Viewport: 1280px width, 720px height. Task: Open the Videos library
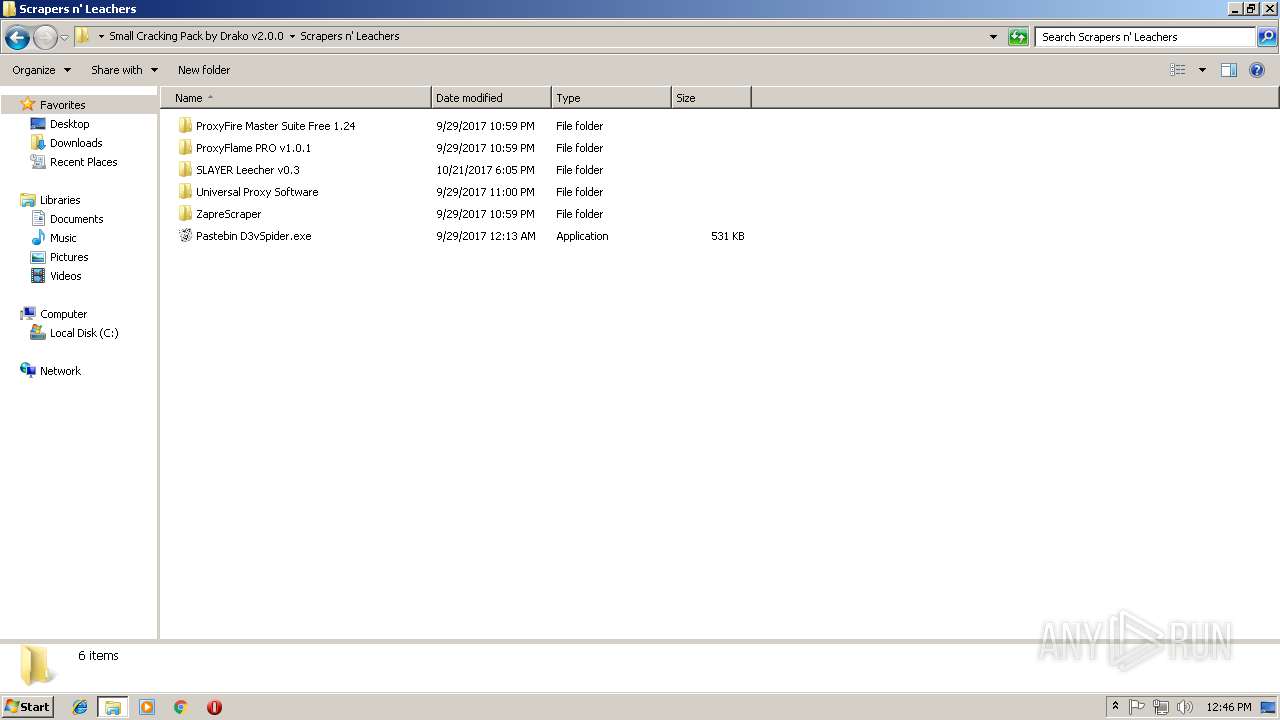[66, 276]
